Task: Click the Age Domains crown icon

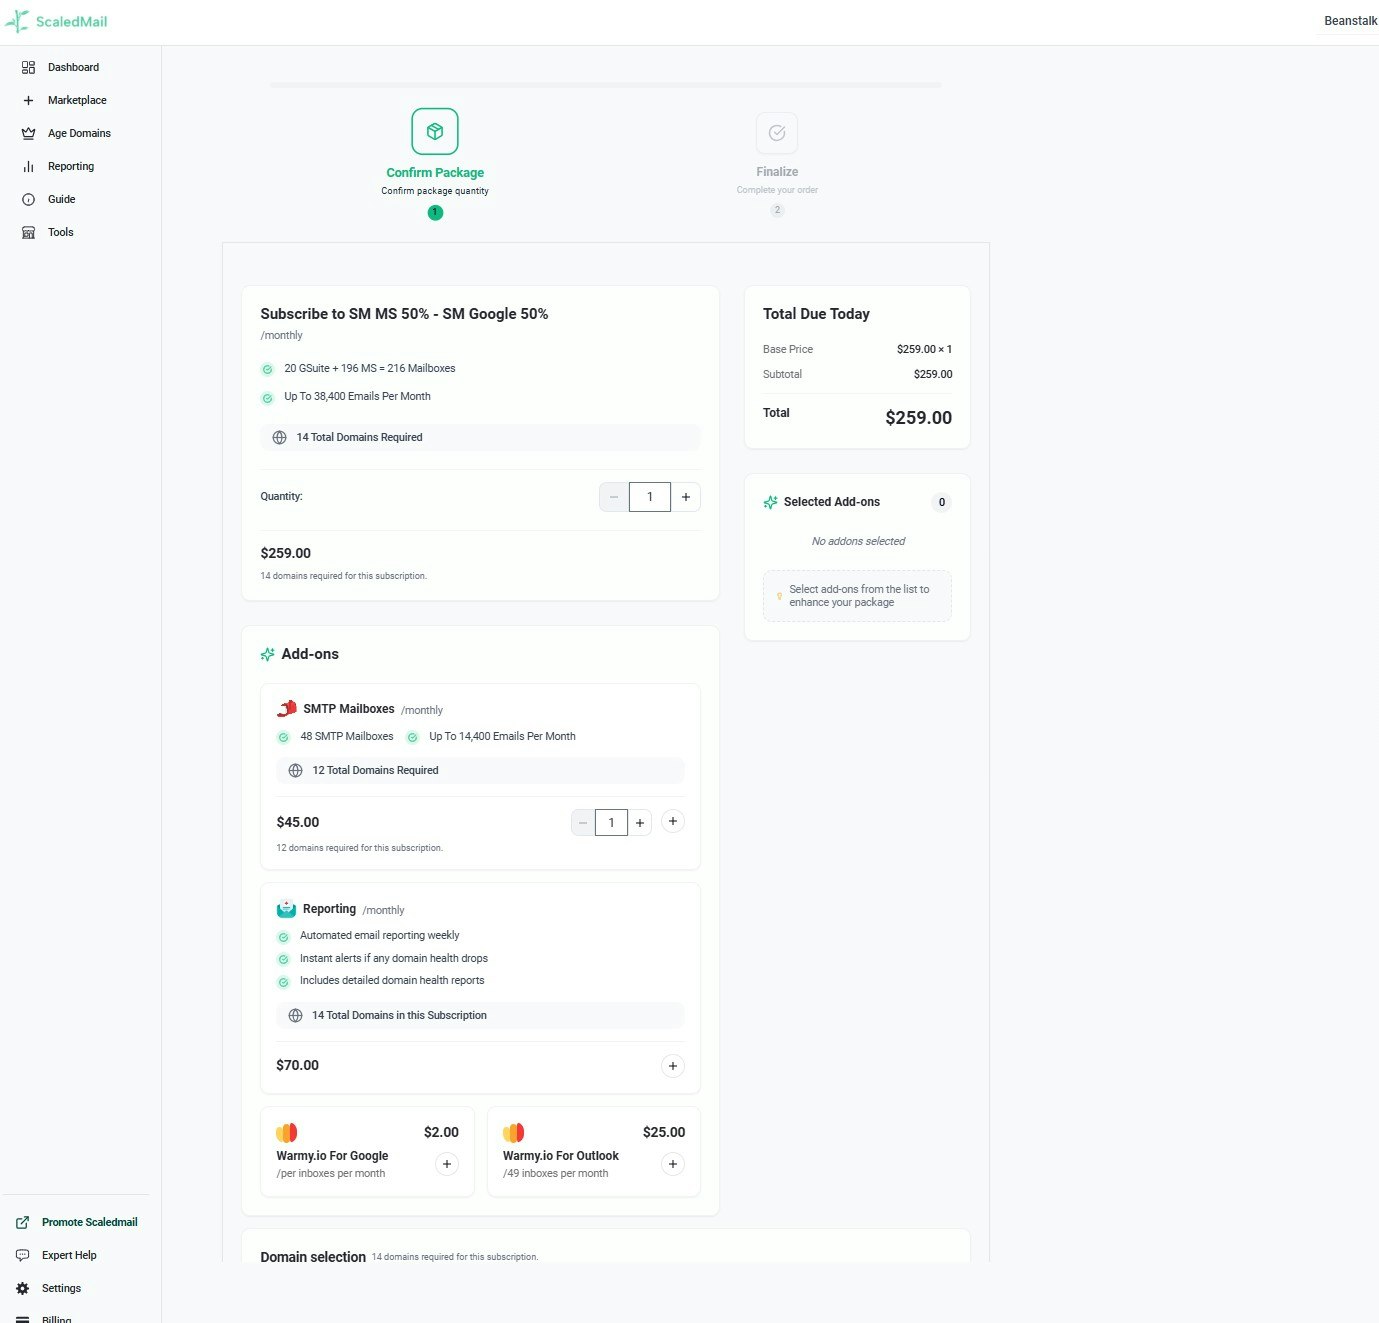Action: point(28,133)
